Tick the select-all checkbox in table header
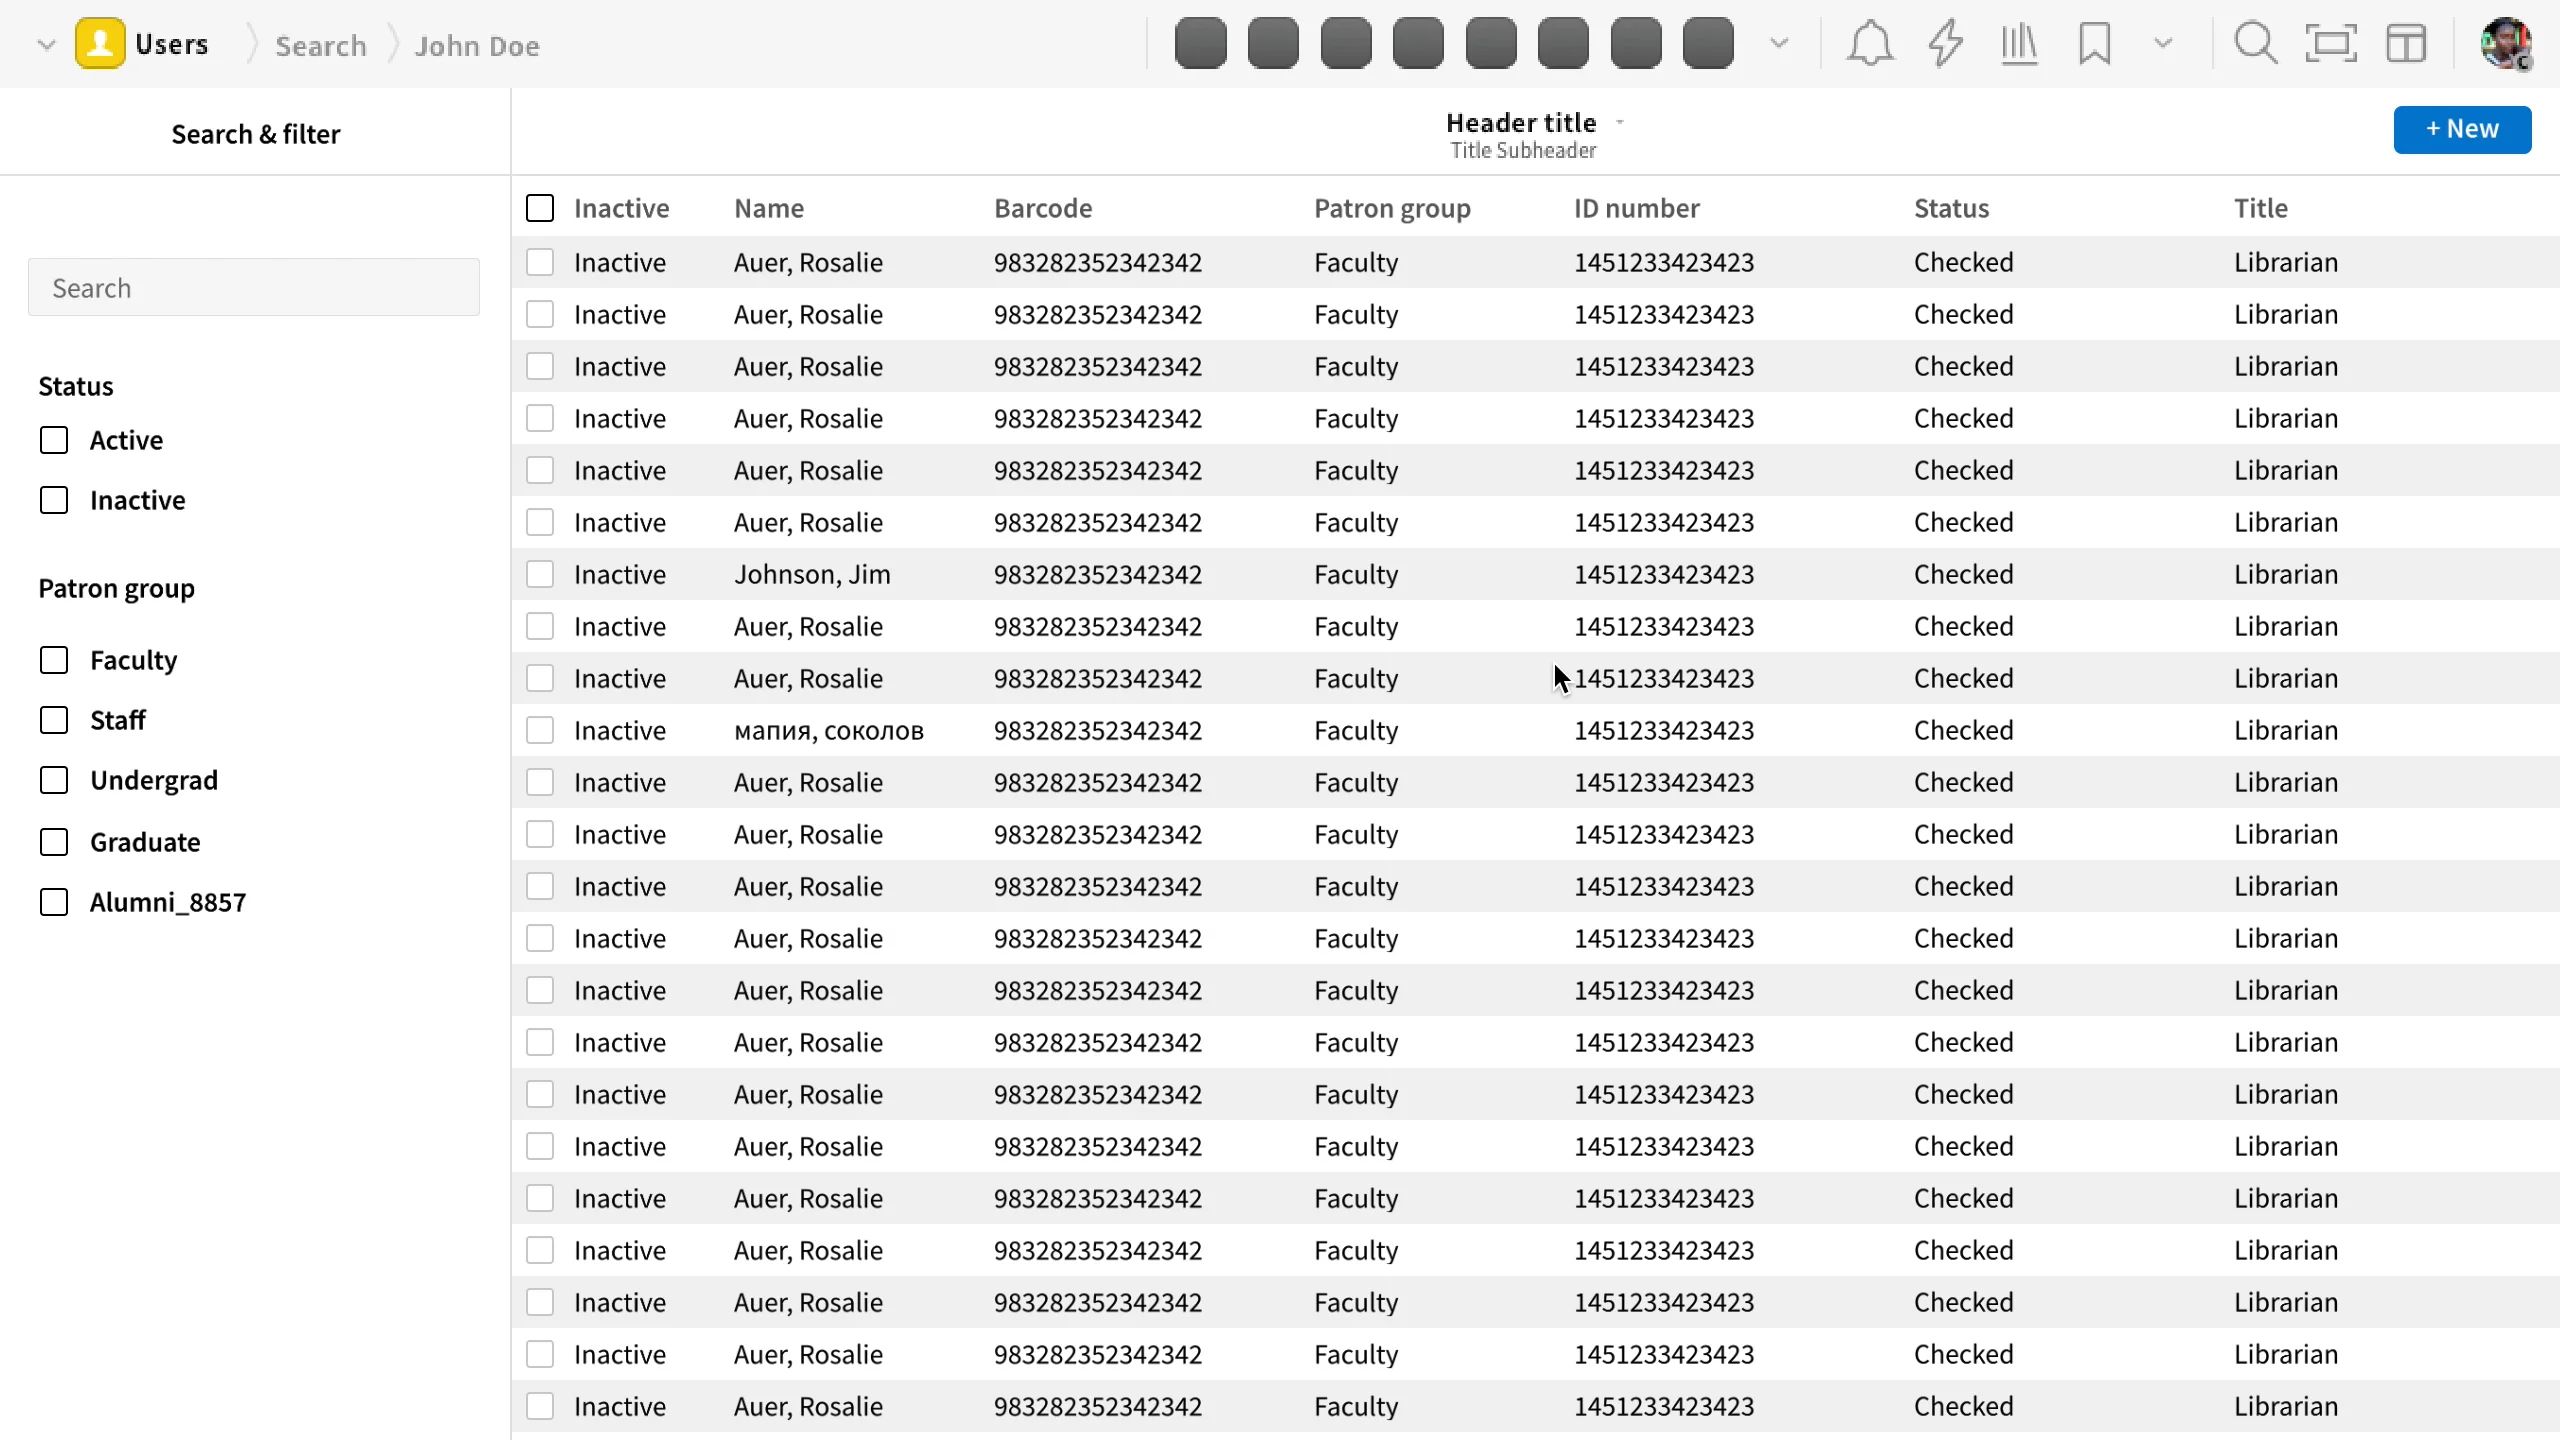This screenshot has height=1440, width=2560. click(x=540, y=208)
